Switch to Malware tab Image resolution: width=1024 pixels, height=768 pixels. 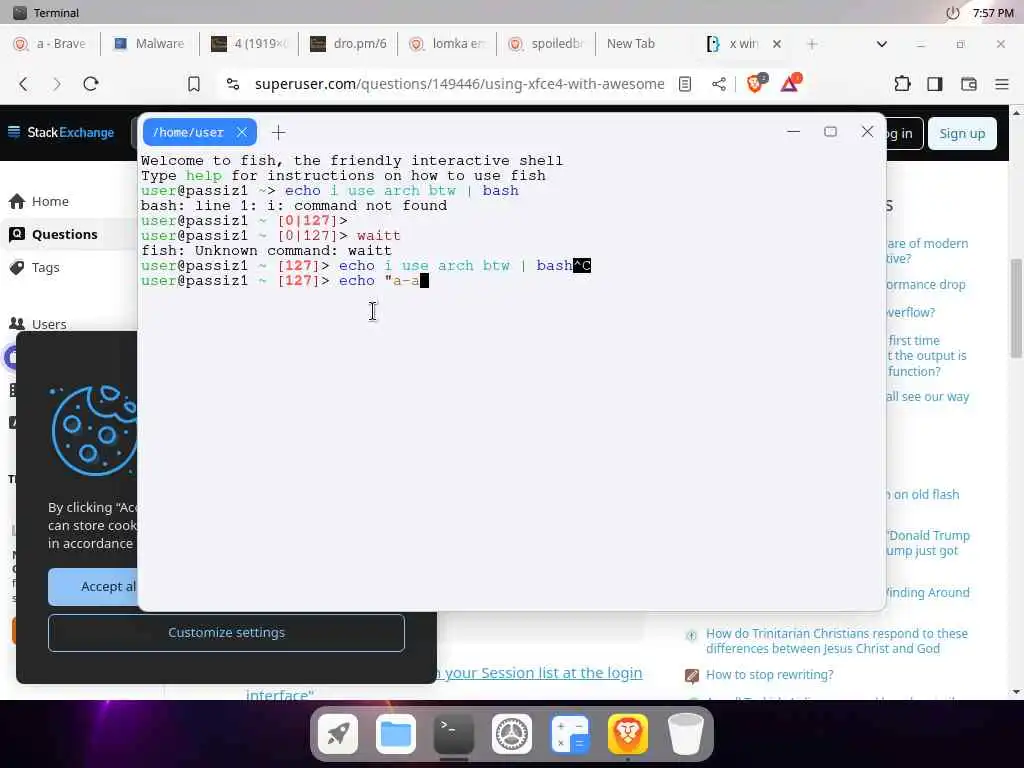[150, 44]
